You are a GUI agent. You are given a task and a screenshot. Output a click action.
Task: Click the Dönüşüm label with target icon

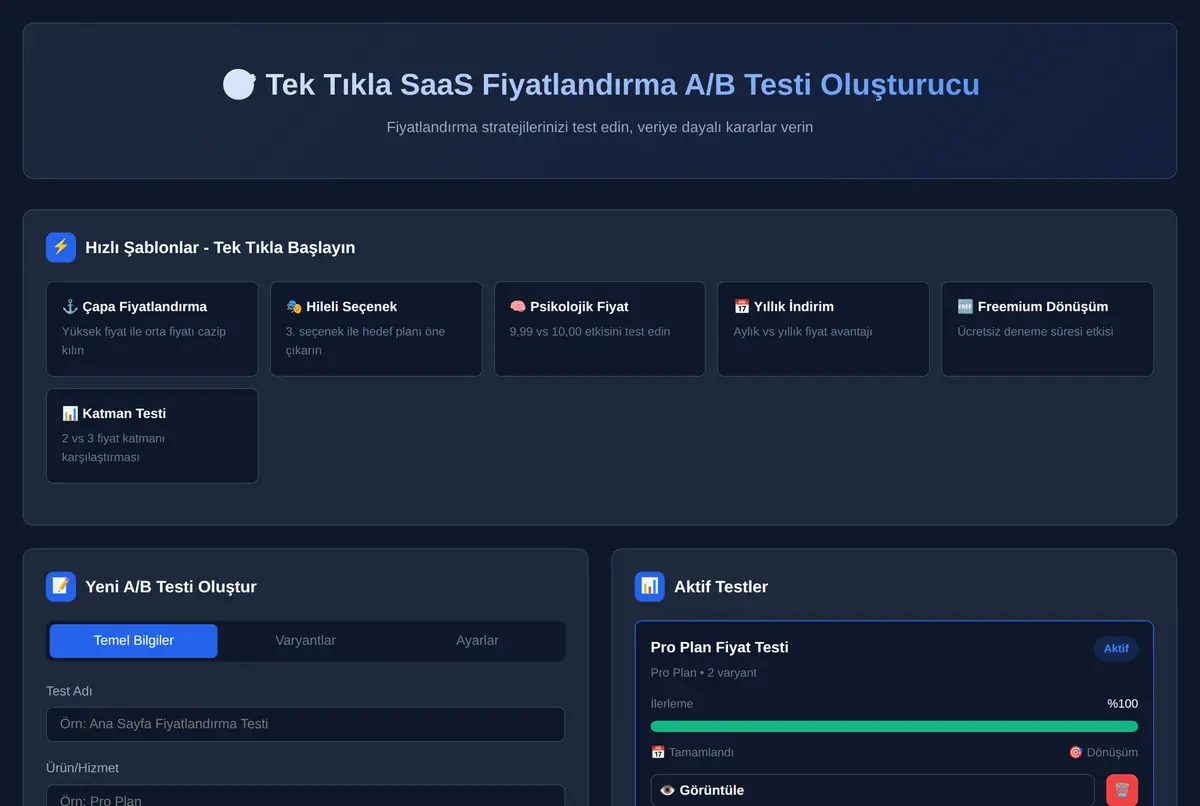[1103, 752]
